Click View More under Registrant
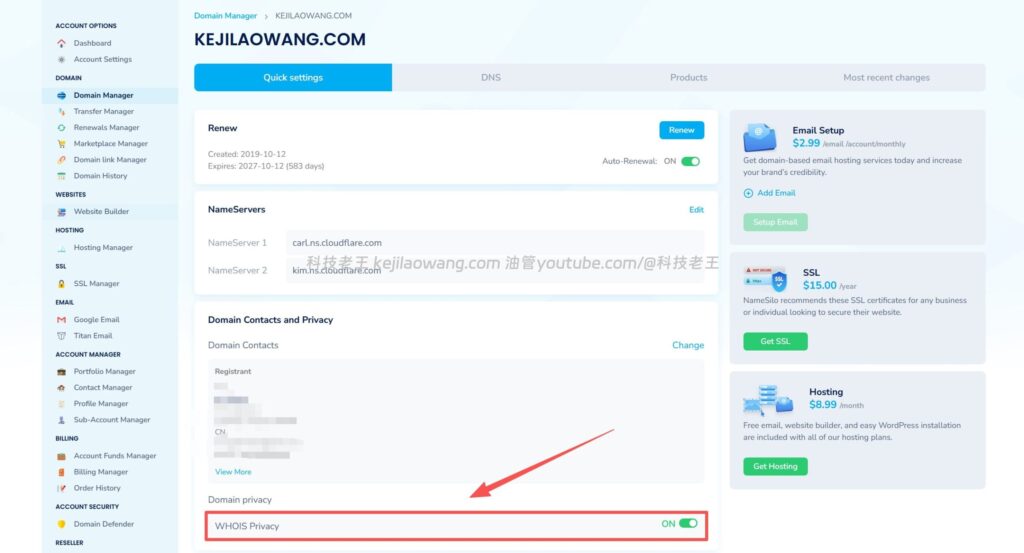1024x553 pixels. tap(233, 472)
